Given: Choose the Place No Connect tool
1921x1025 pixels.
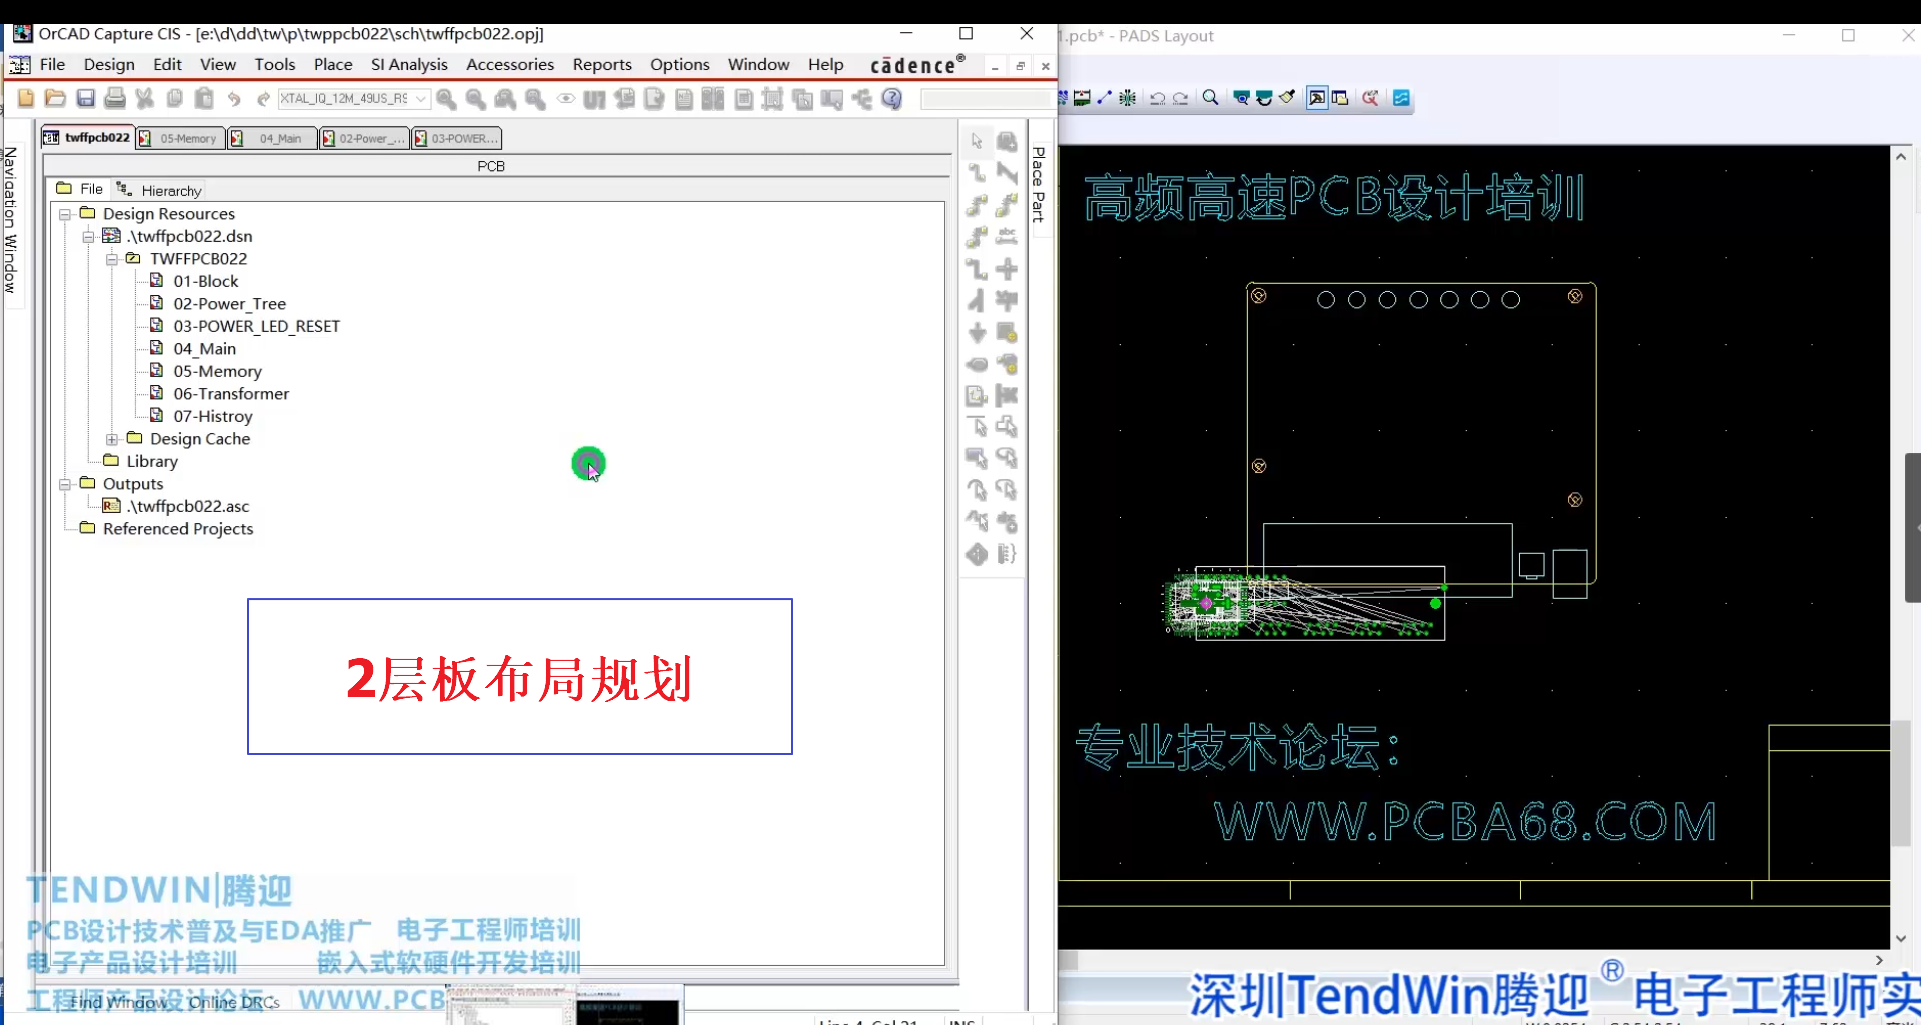Looking at the screenshot, I should pyautogui.click(x=1007, y=396).
